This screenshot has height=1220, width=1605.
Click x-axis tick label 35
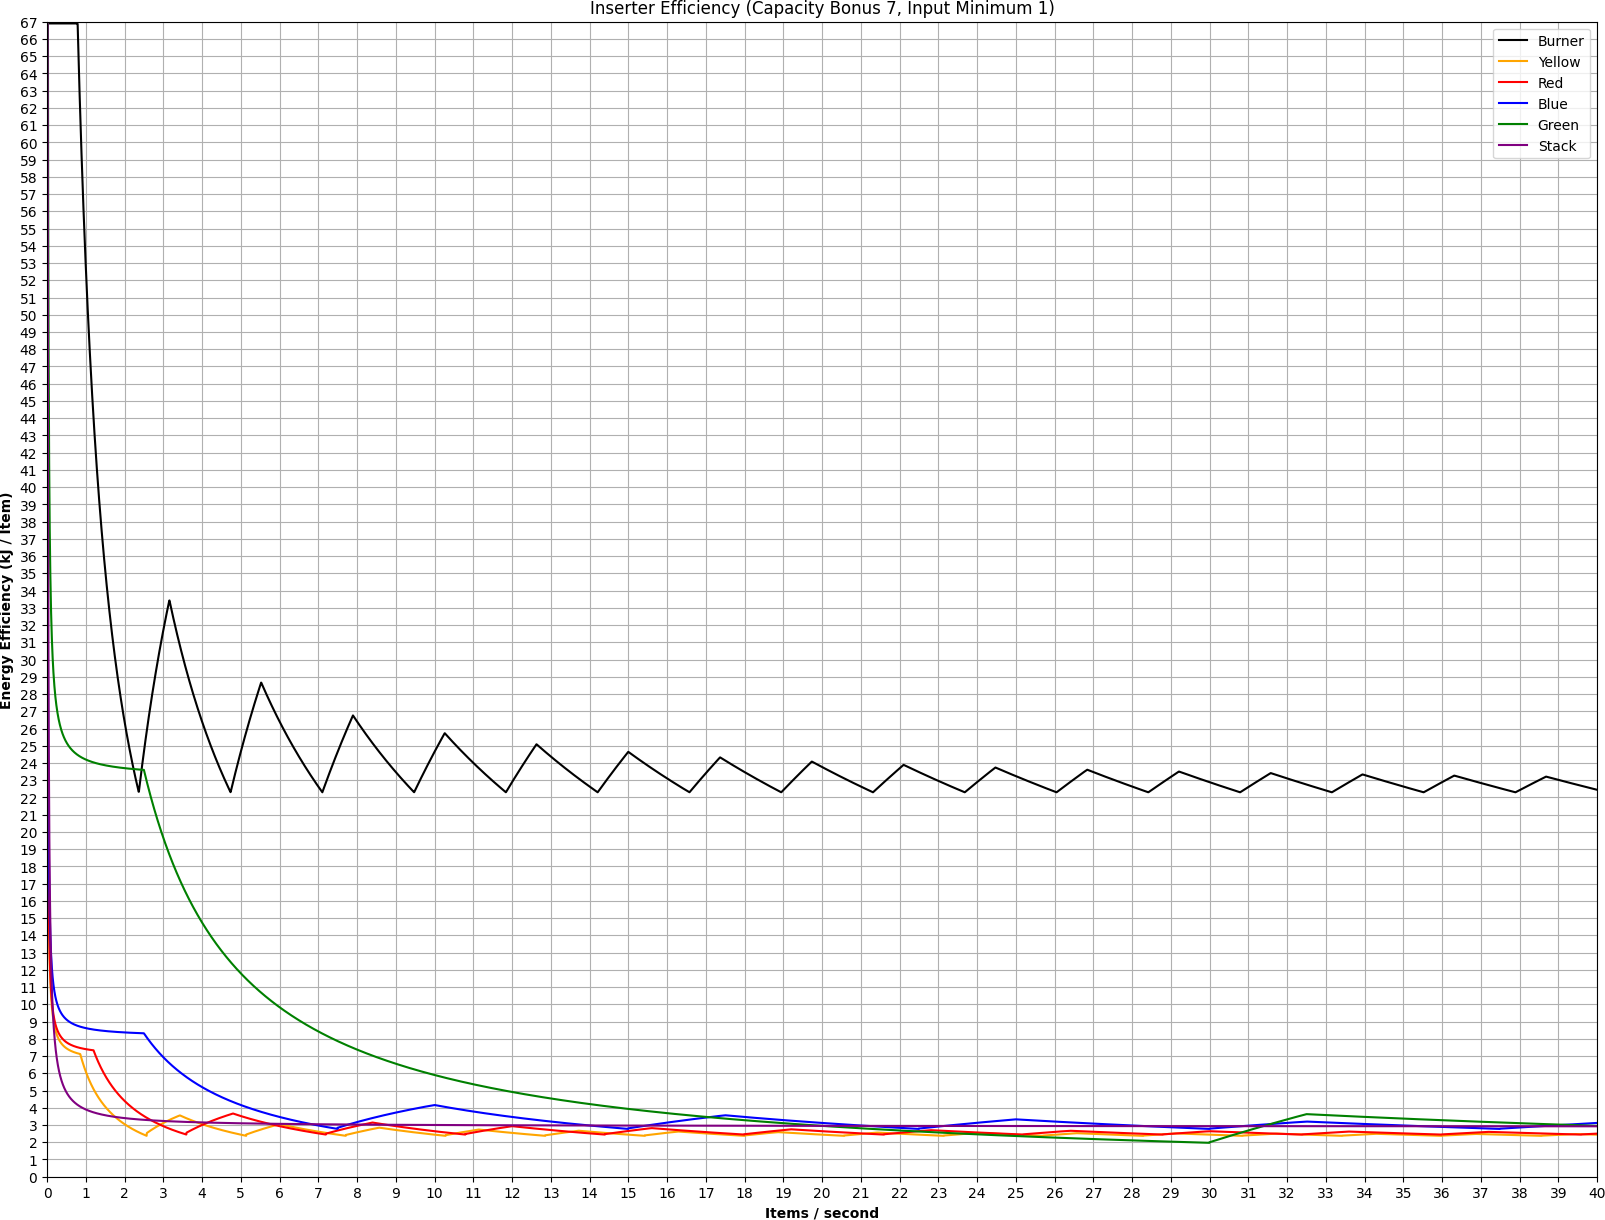tap(1403, 1193)
